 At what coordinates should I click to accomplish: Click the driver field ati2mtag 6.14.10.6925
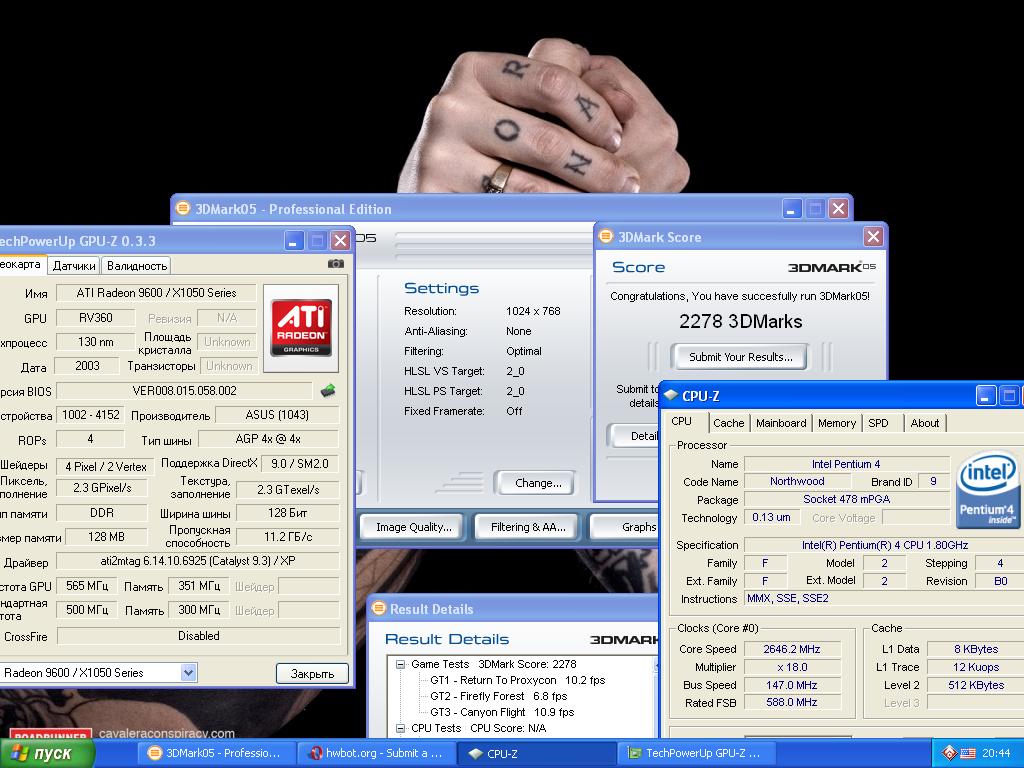pos(198,561)
